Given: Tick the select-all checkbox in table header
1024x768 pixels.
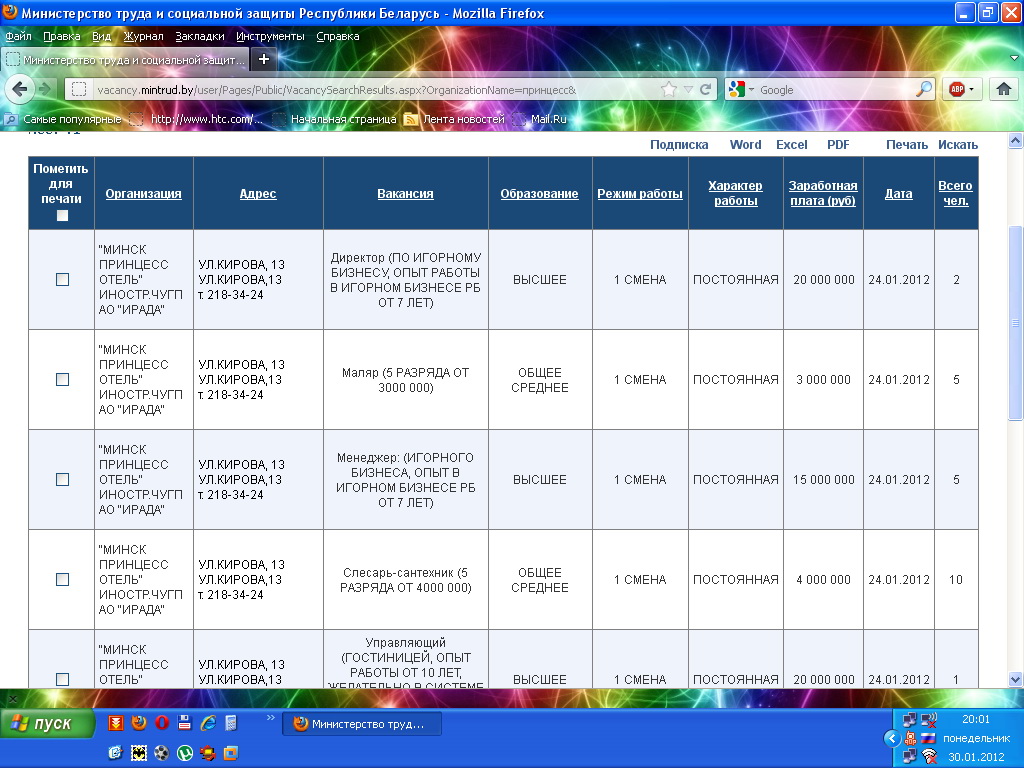Looking at the screenshot, I should pos(62,215).
